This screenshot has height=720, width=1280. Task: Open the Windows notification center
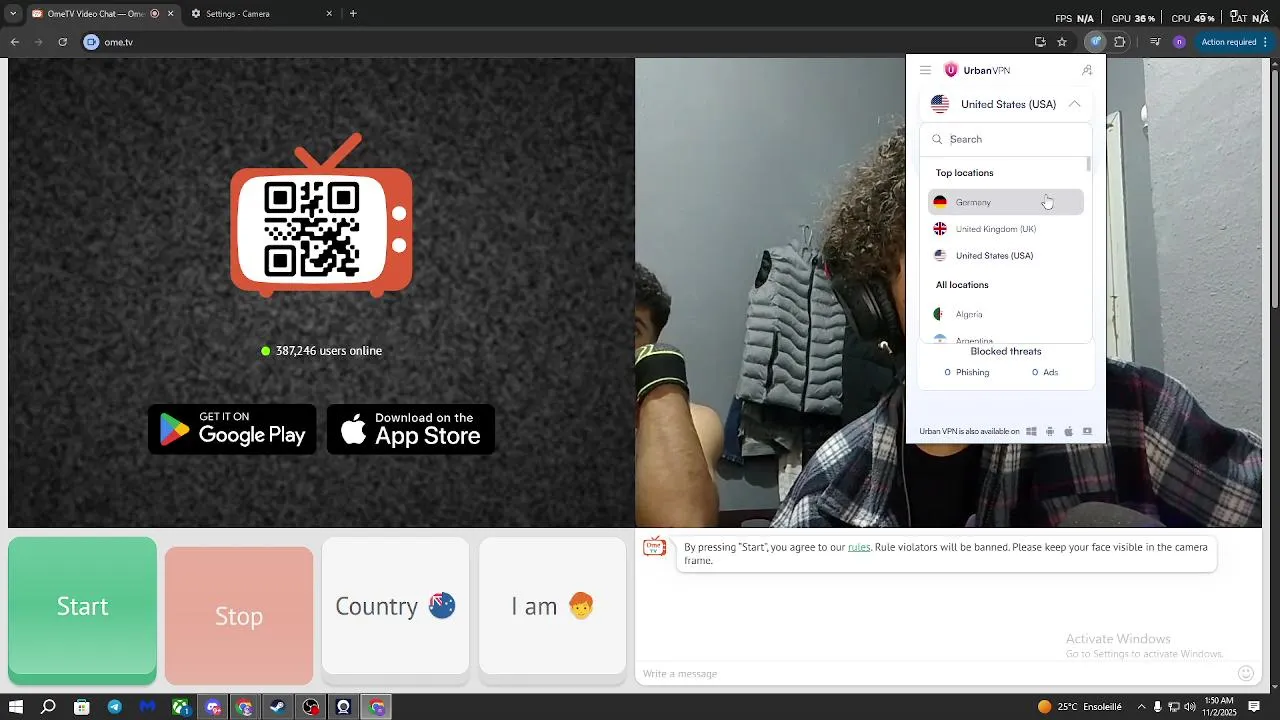click(x=1254, y=707)
